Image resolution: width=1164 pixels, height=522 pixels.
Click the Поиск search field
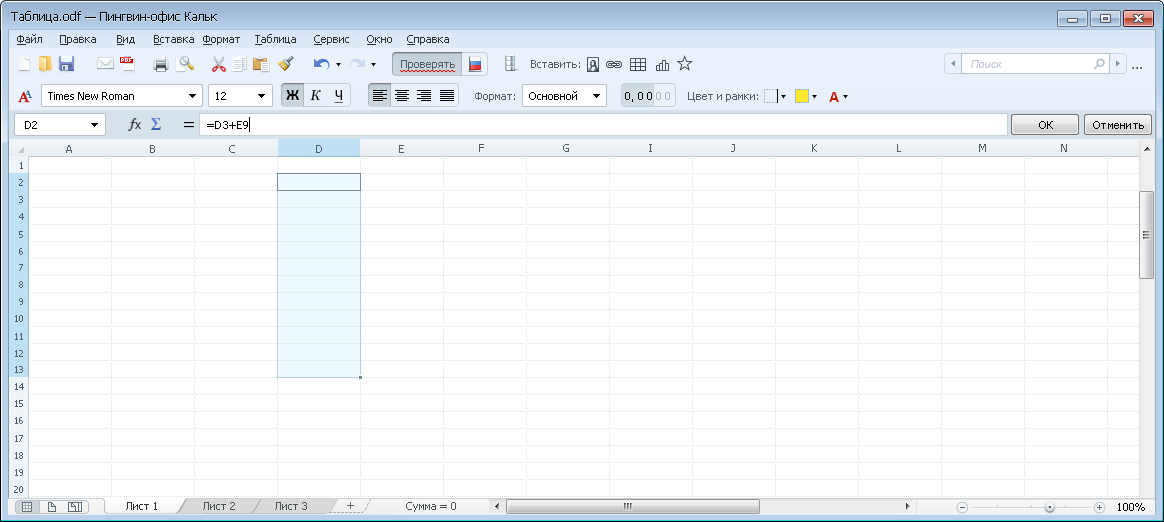1028,64
